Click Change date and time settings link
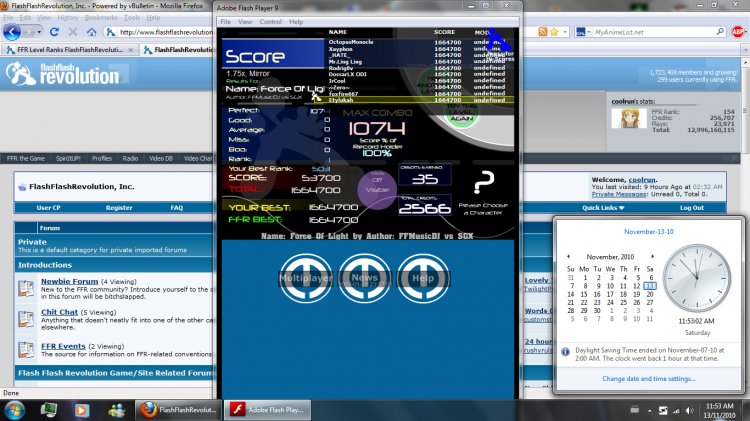This screenshot has width=750, height=421. 649,378
